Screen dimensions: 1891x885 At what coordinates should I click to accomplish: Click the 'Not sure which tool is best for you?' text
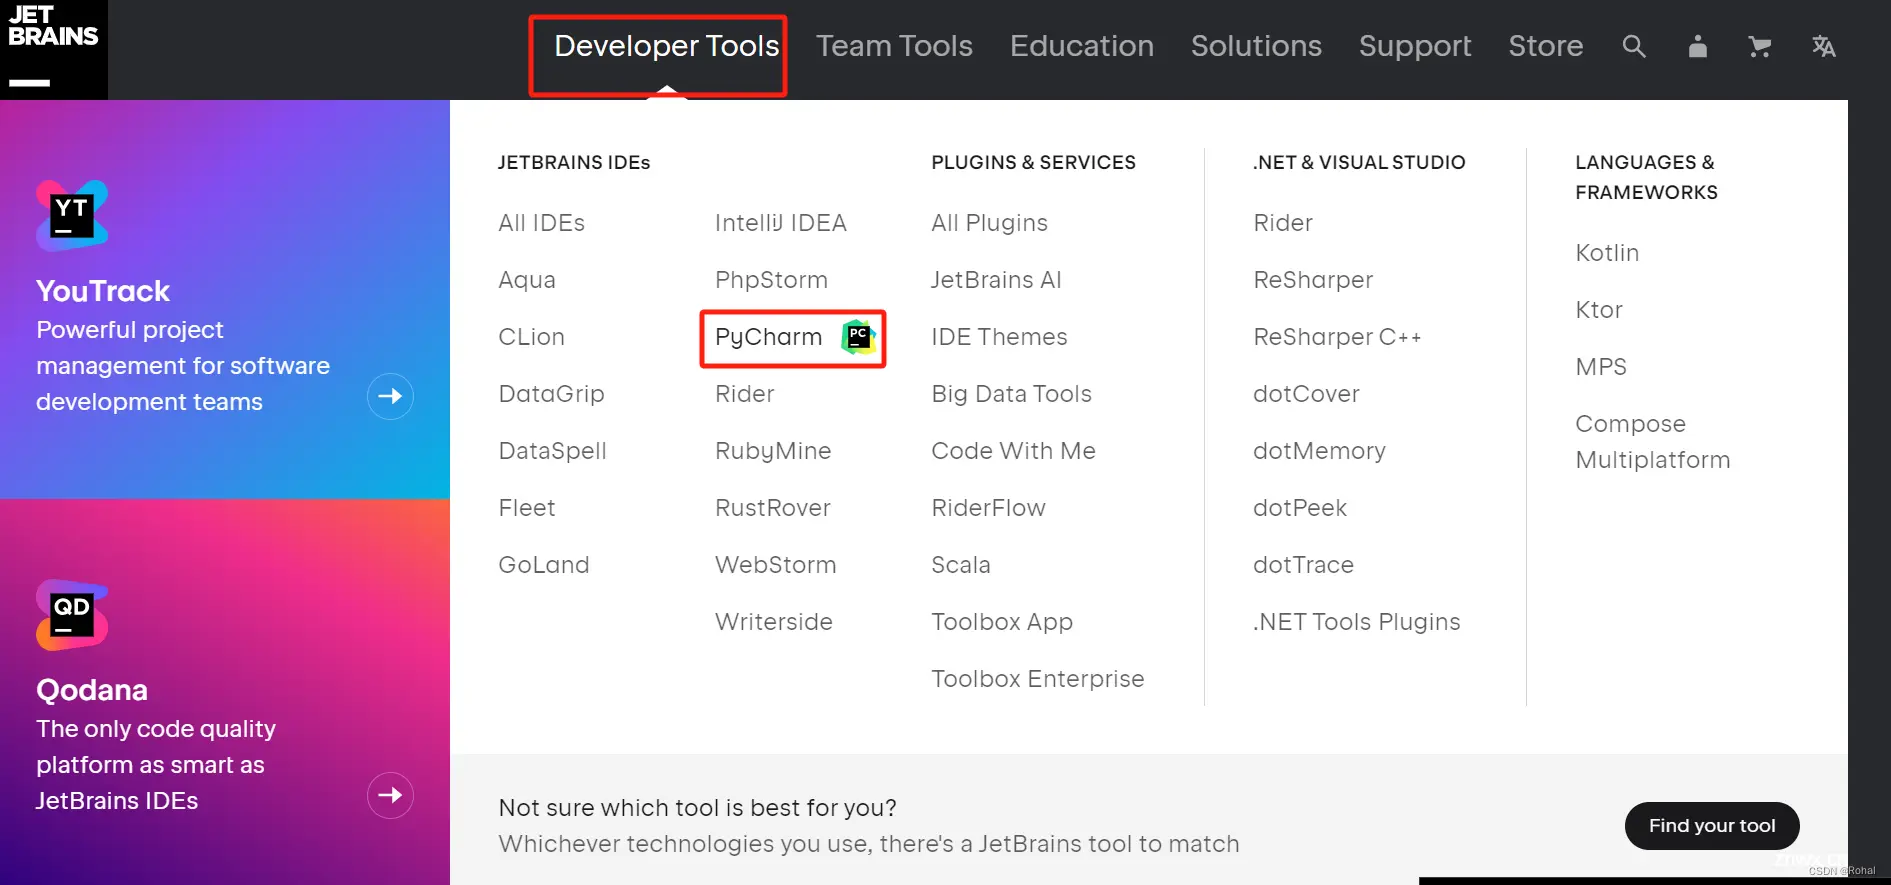coord(698,808)
